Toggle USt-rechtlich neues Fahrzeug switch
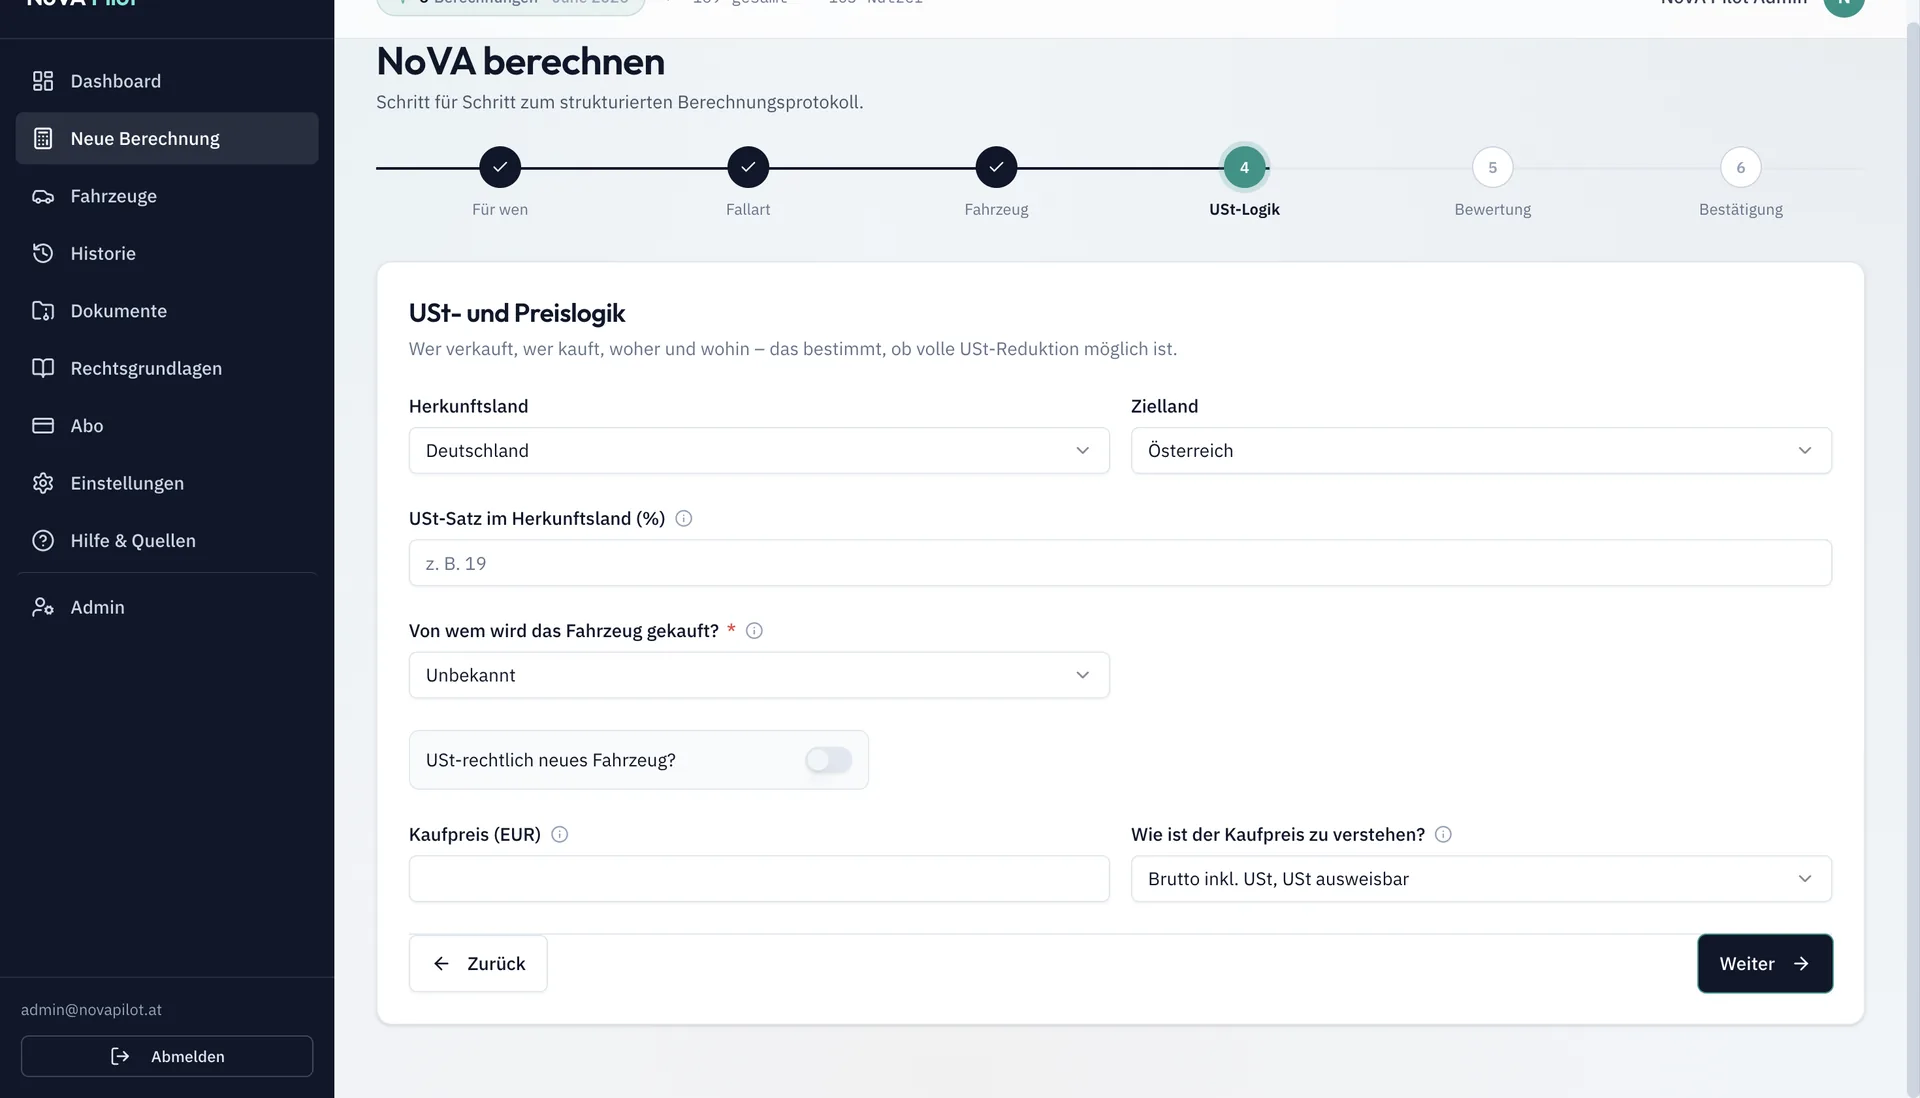This screenshot has width=1920, height=1098. [x=828, y=760]
